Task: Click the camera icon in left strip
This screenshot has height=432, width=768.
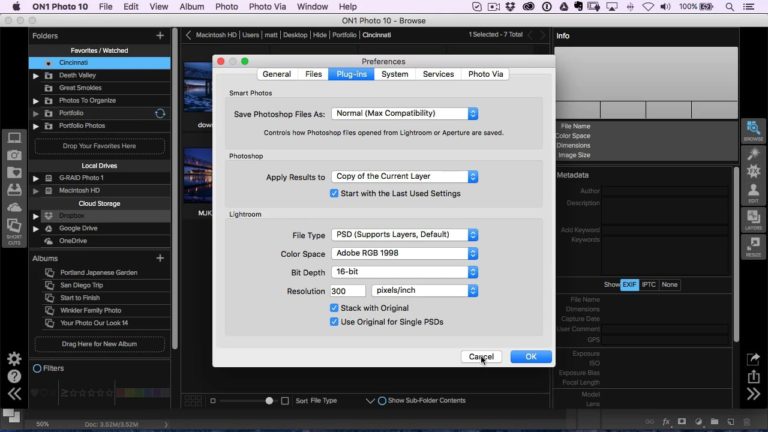Action: point(14,155)
